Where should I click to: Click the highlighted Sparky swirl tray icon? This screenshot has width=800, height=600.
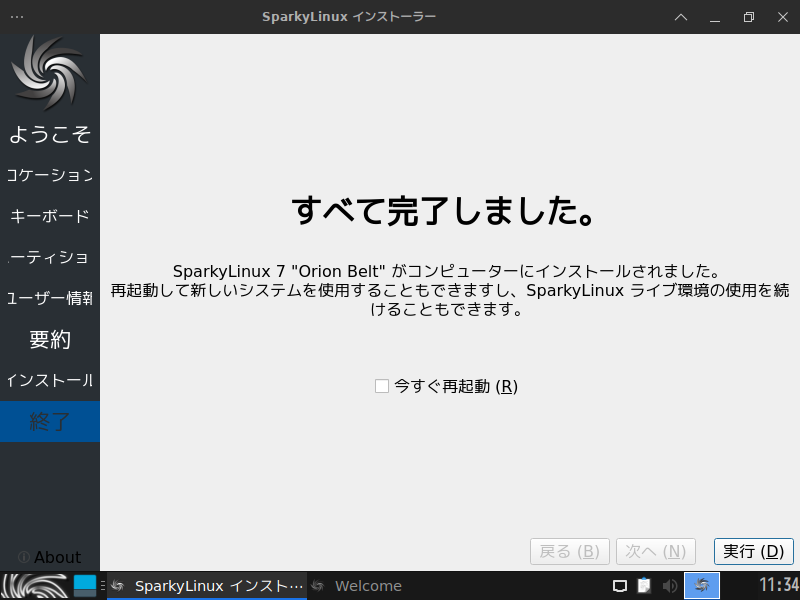702,585
